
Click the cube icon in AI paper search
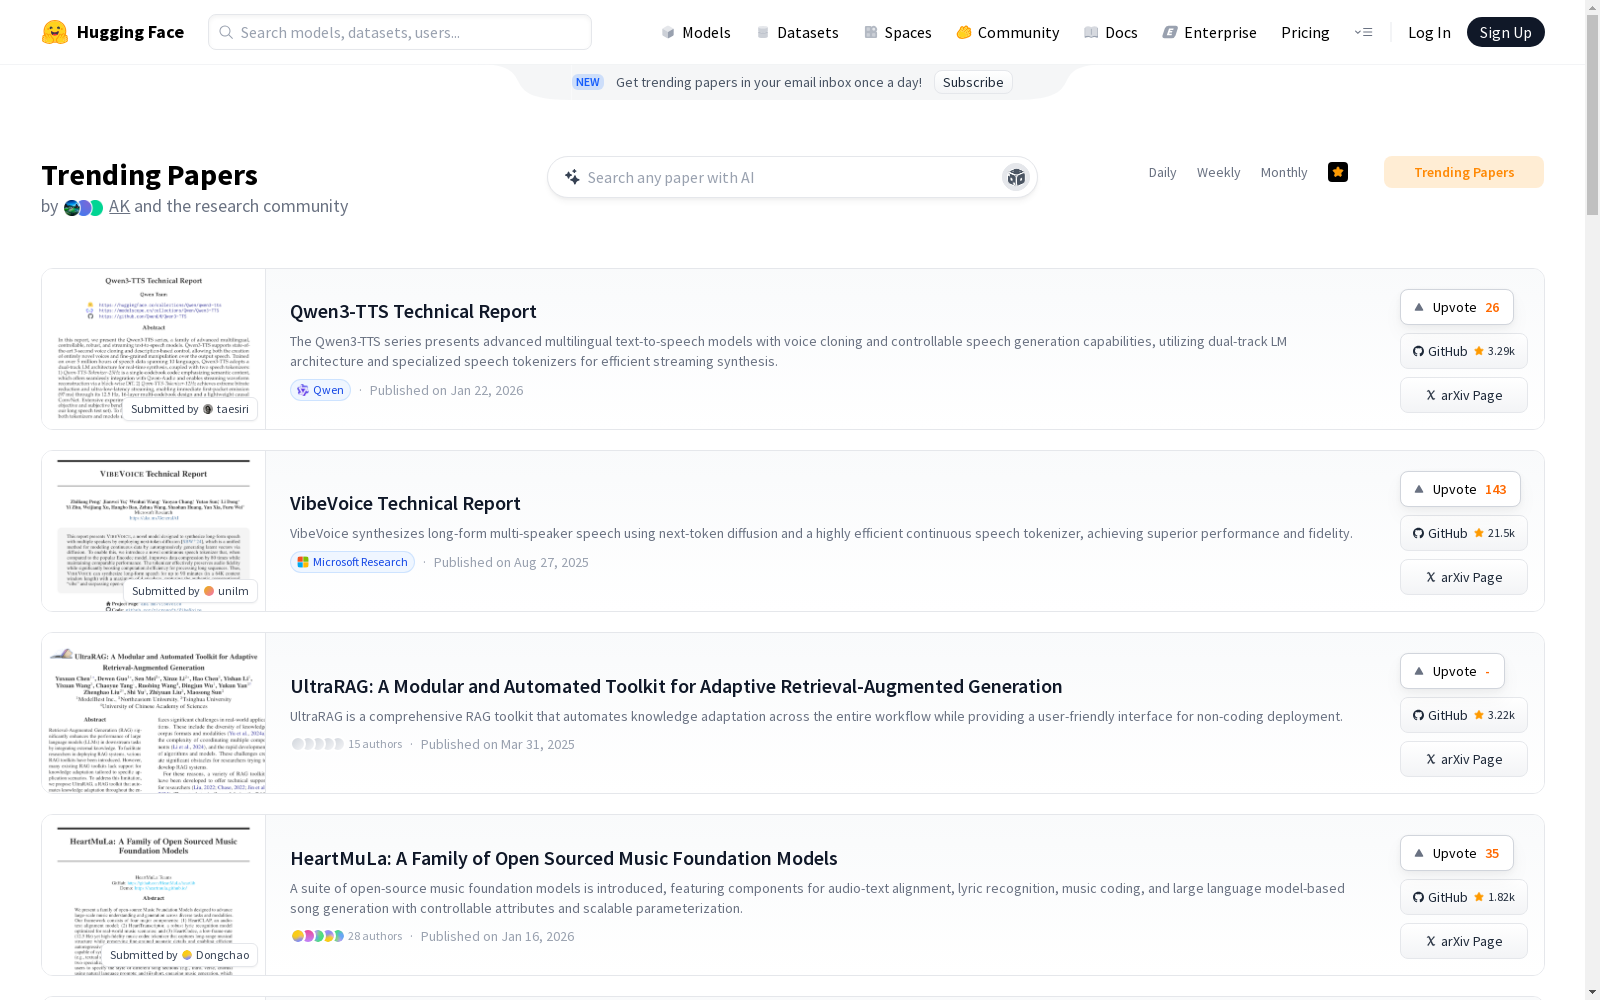coord(1016,177)
